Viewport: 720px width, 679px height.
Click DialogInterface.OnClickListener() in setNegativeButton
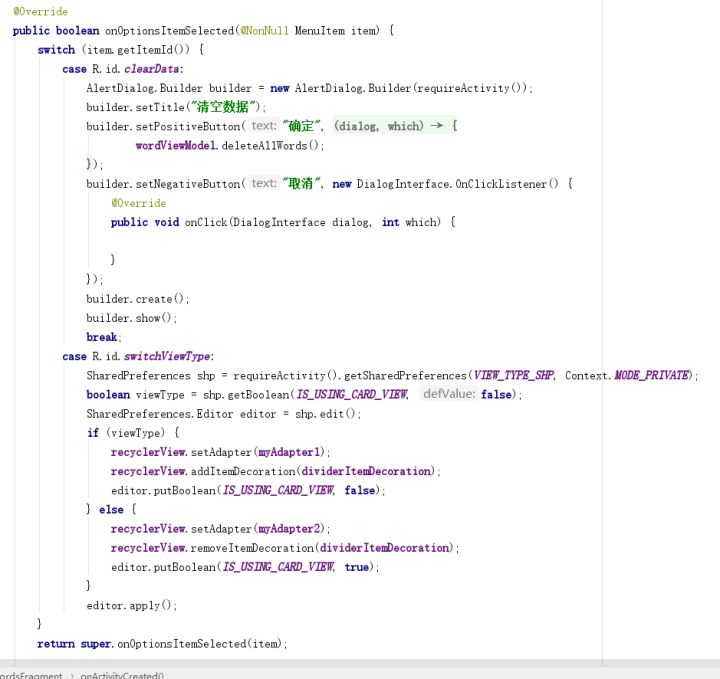click(457, 184)
